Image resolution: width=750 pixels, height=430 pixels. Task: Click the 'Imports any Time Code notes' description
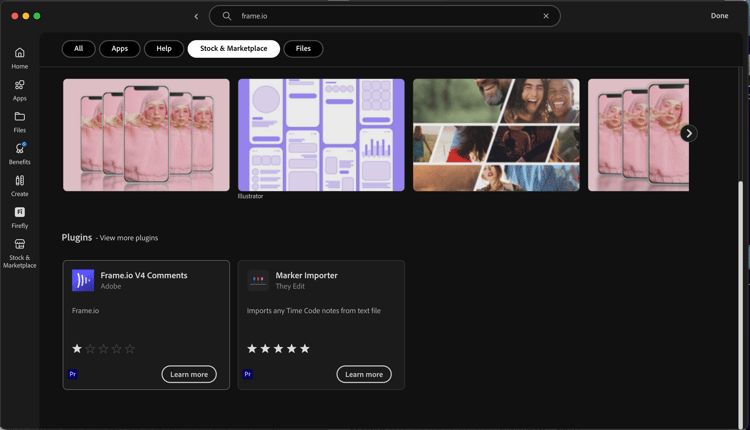[314, 310]
